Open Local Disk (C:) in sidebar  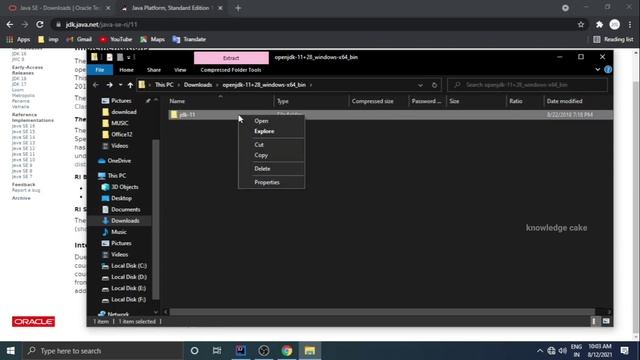tap(129, 266)
